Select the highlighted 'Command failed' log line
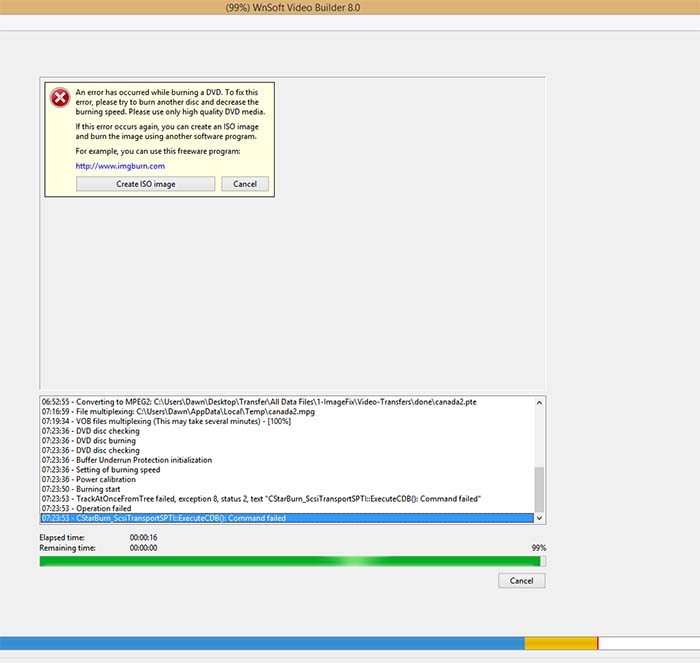The height and width of the screenshot is (663, 700). [287, 518]
